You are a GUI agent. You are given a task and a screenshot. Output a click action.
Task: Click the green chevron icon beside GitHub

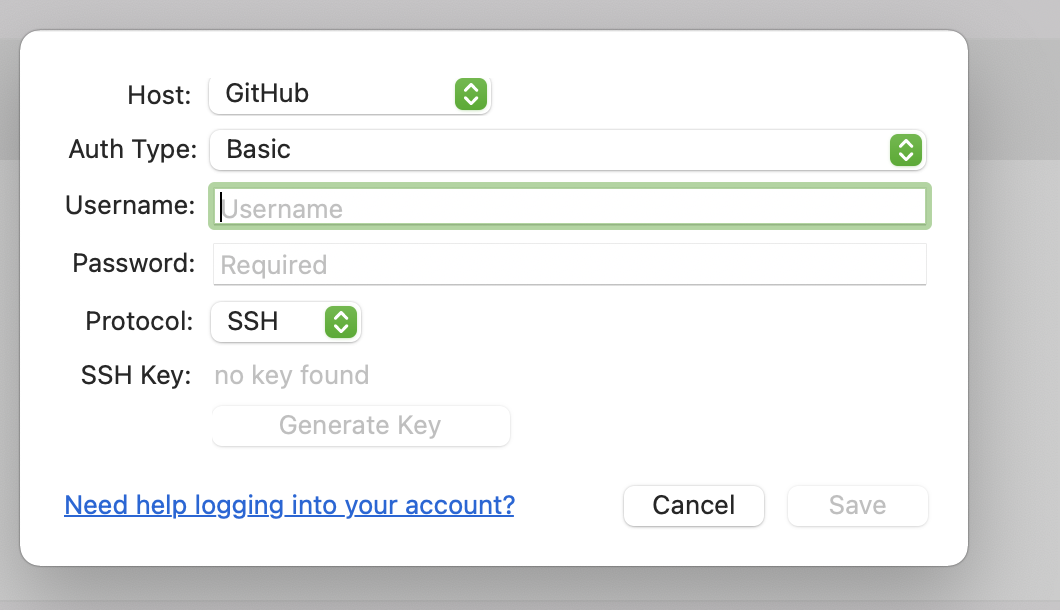[470, 94]
